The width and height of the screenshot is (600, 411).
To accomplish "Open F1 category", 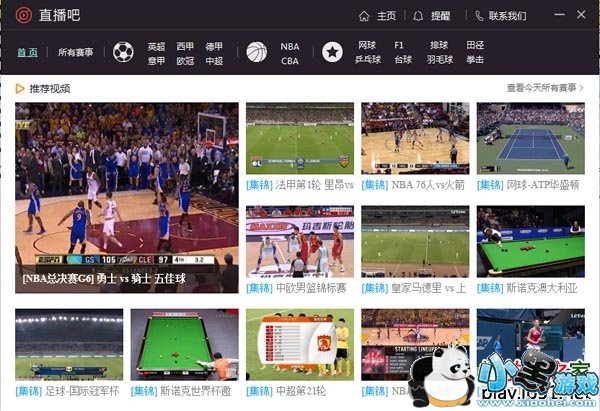I will coord(399,45).
